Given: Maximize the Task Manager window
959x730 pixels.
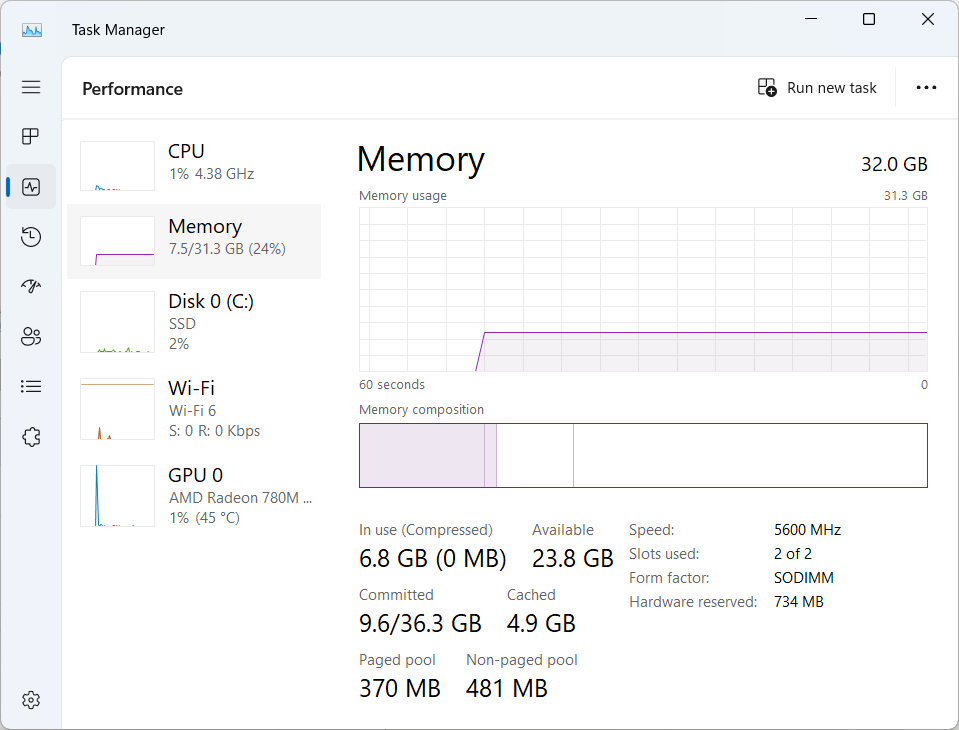Looking at the screenshot, I should tap(869, 20).
